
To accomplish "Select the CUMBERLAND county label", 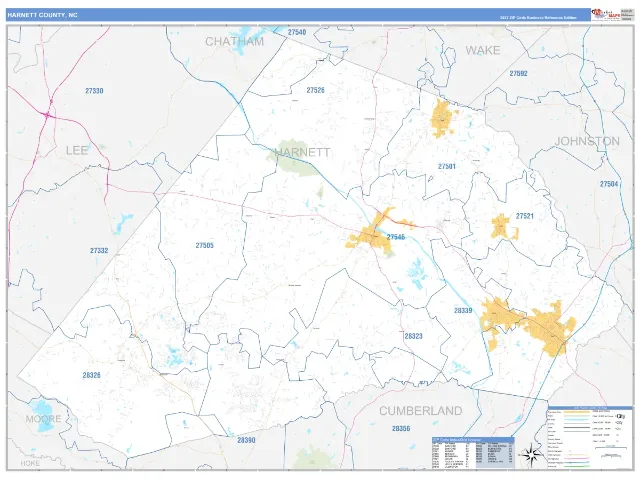I will click(x=421, y=411).
